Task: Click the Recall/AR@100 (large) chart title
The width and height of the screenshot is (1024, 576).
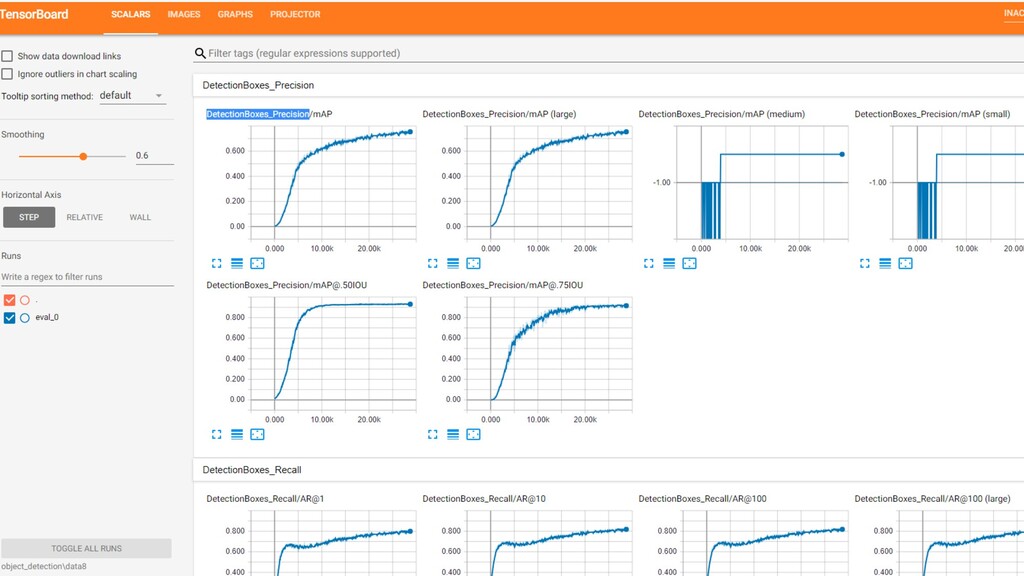Action: pyautogui.click(x=932, y=499)
